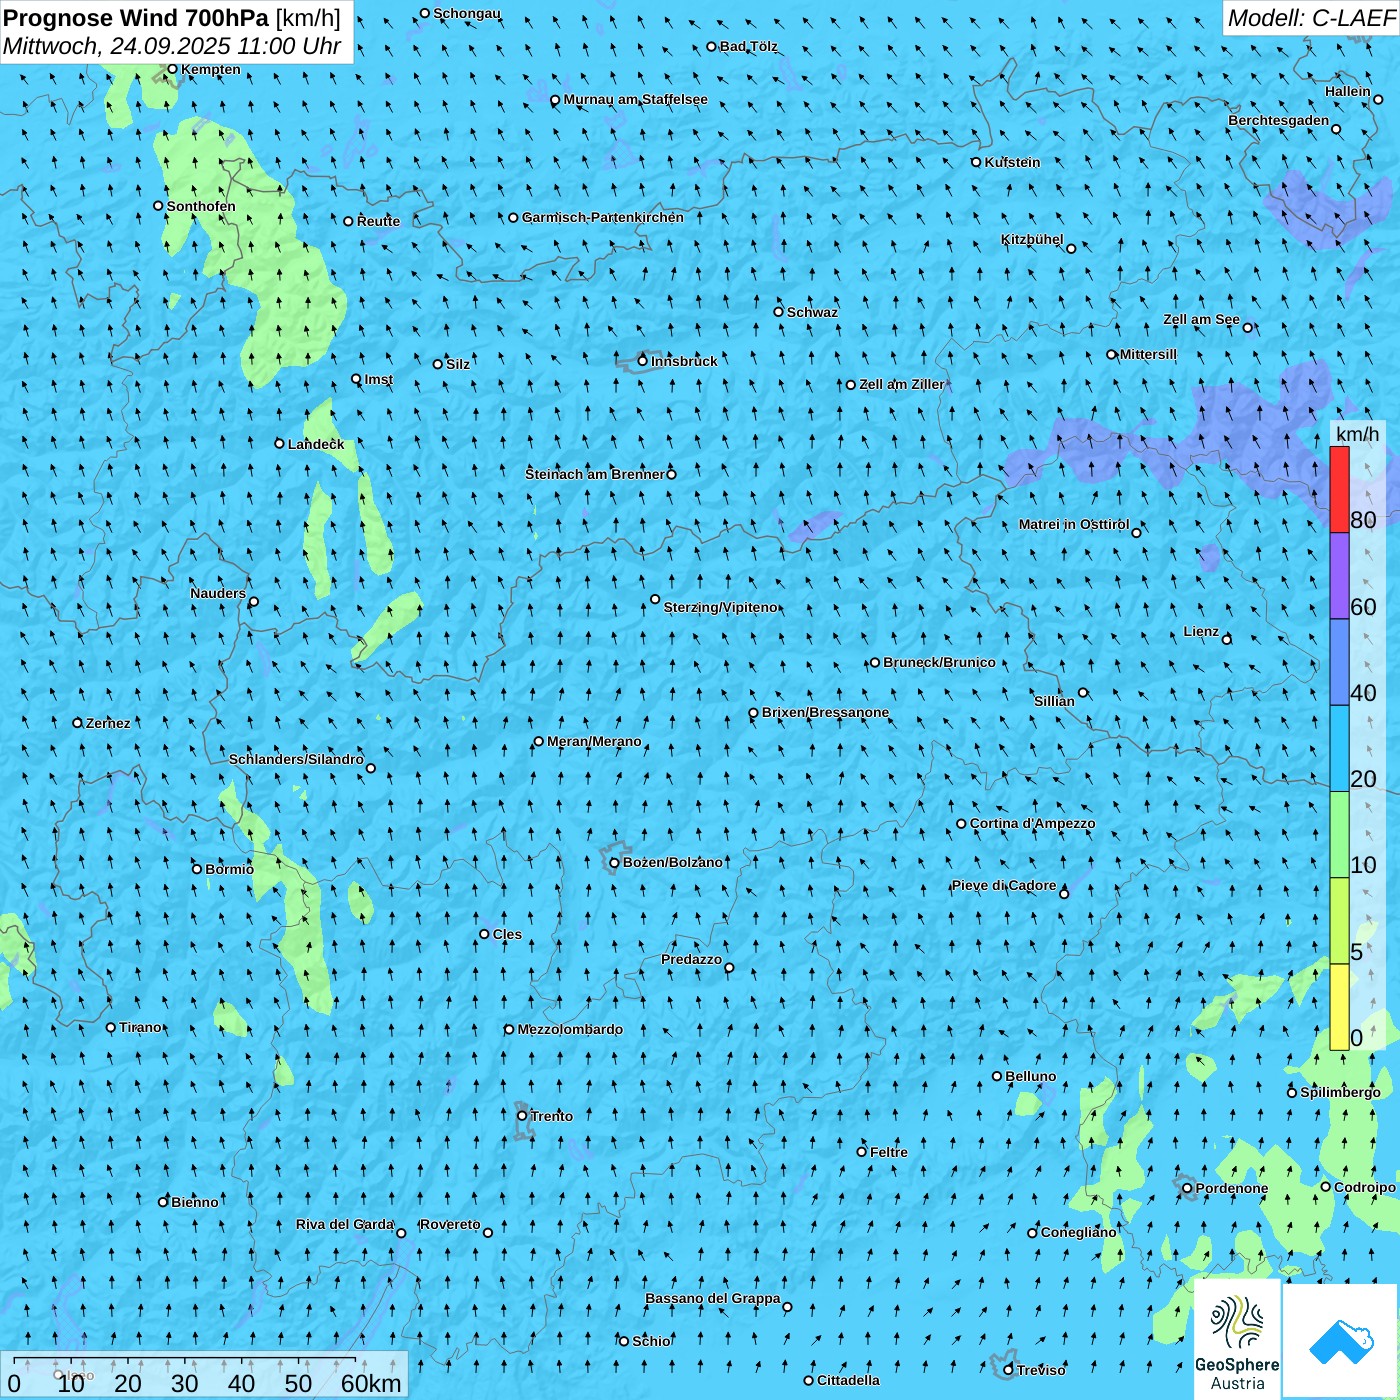Click the 'Garmisch-Partenkirchen' label
This screenshot has height=1400, width=1400.
603,217
